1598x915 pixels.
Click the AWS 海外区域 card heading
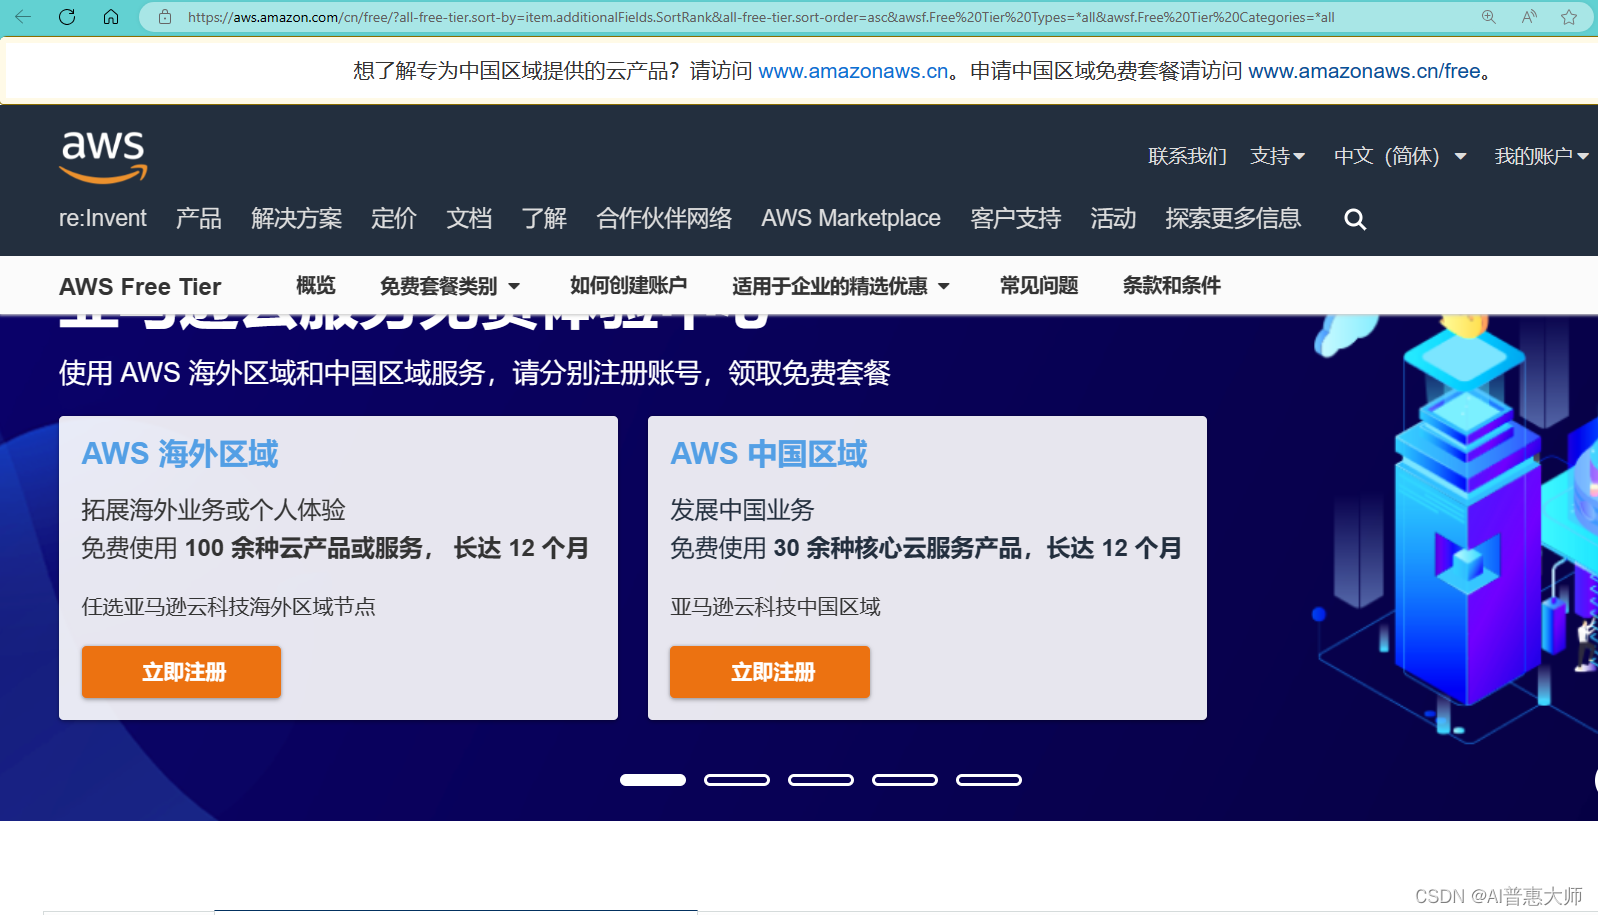coord(180,454)
